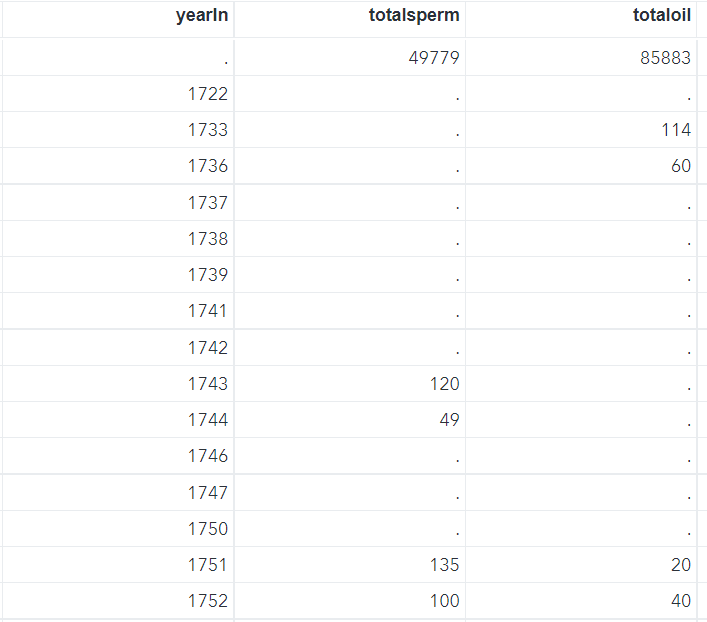Select the totalsperm cell showing 49779
Image resolution: width=707 pixels, height=622 pixels.
(434, 58)
